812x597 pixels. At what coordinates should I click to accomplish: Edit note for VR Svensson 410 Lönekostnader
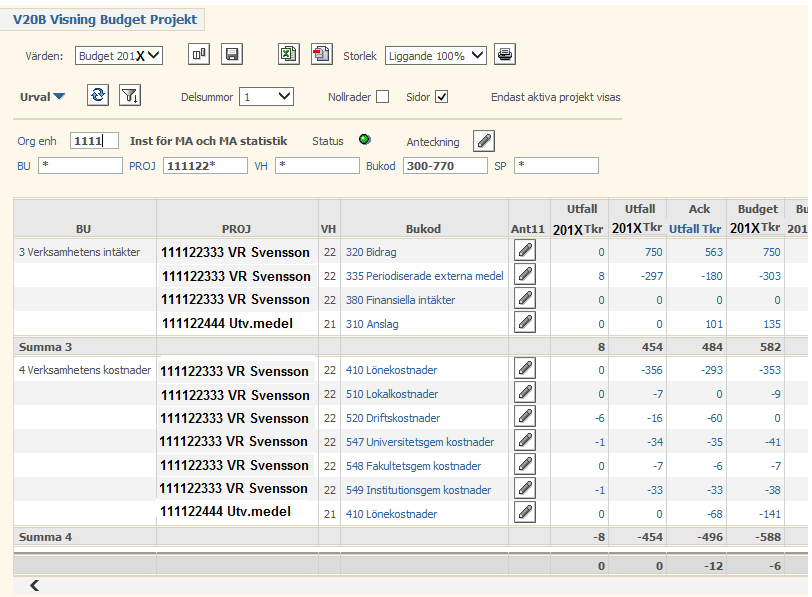525,369
